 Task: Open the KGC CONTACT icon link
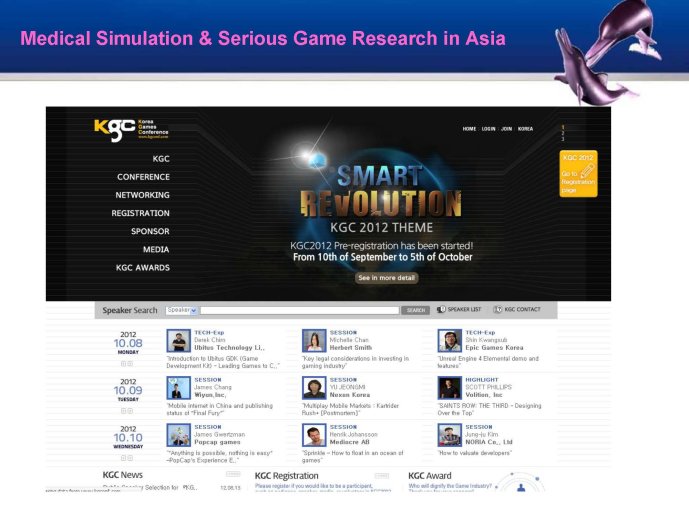coord(517,309)
